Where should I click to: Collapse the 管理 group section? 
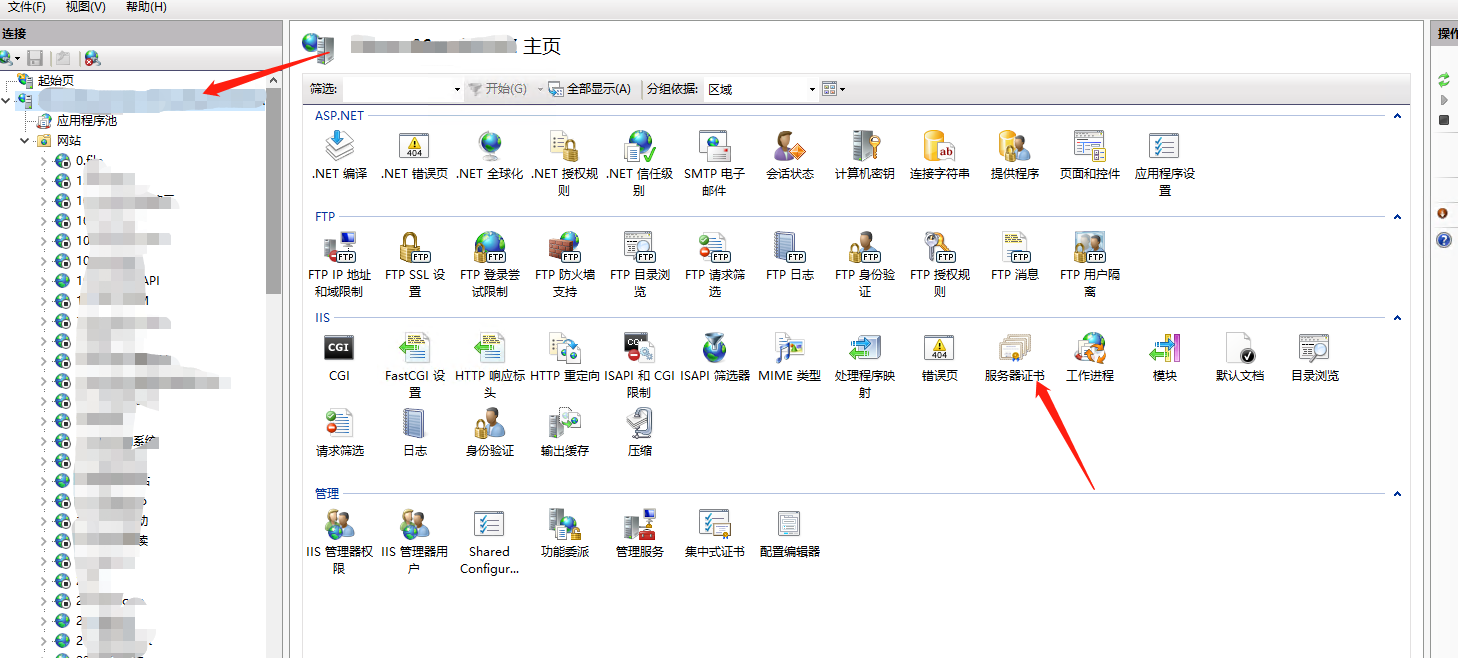(x=1398, y=494)
